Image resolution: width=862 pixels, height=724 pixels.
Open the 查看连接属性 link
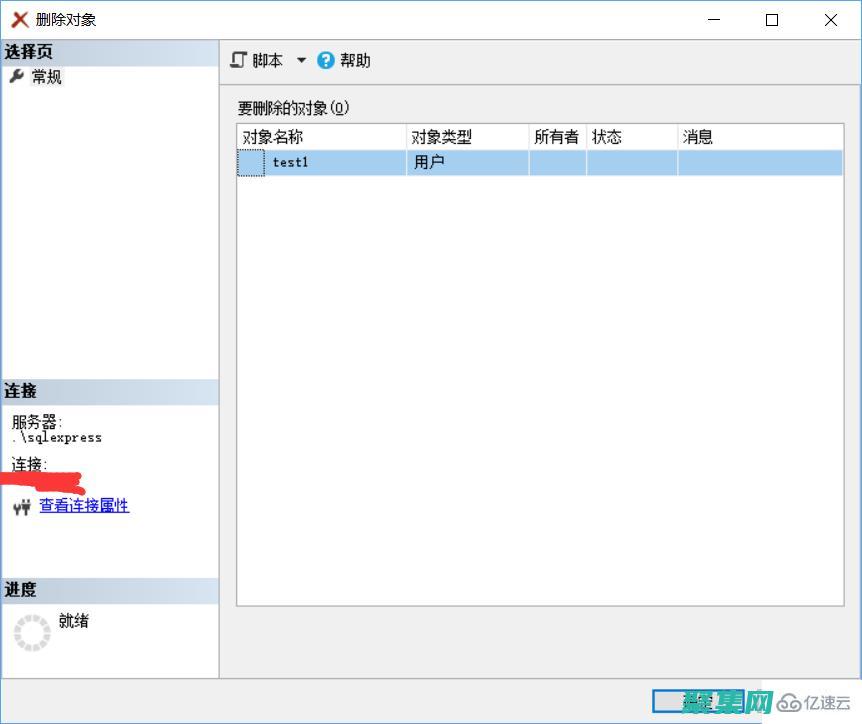[x=84, y=506]
